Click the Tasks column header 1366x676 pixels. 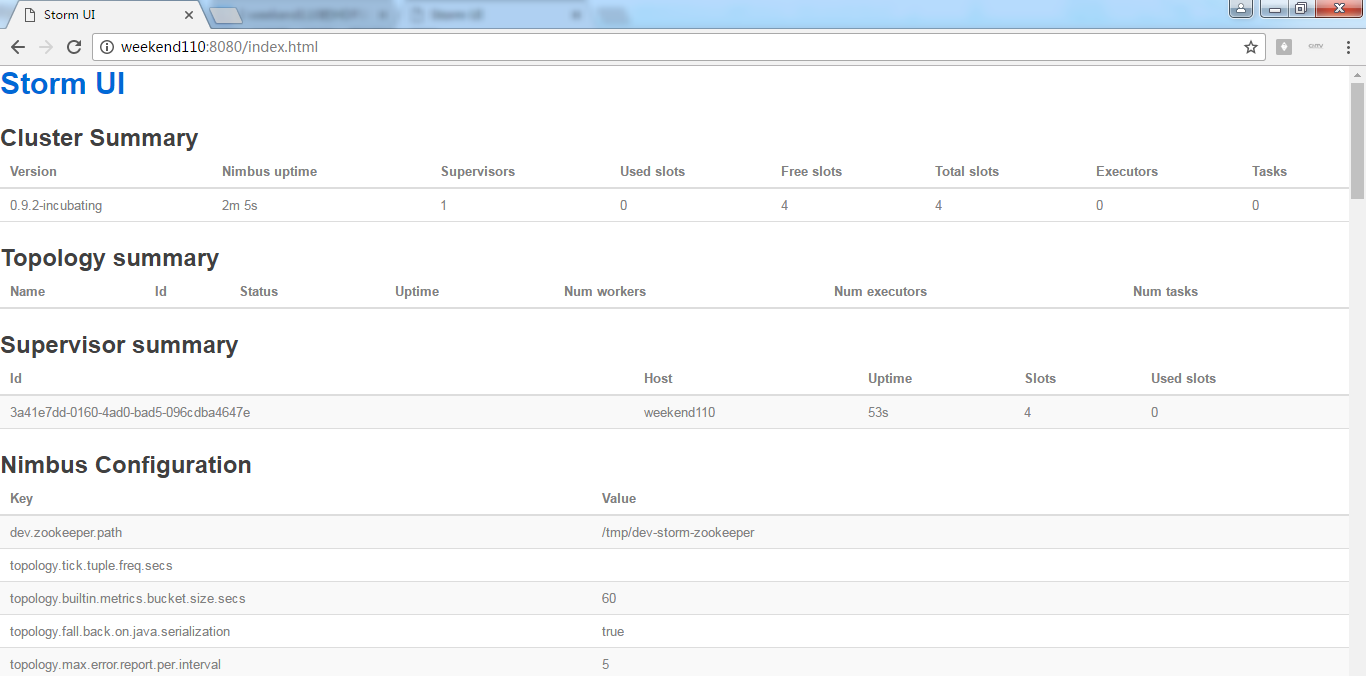[1269, 172]
